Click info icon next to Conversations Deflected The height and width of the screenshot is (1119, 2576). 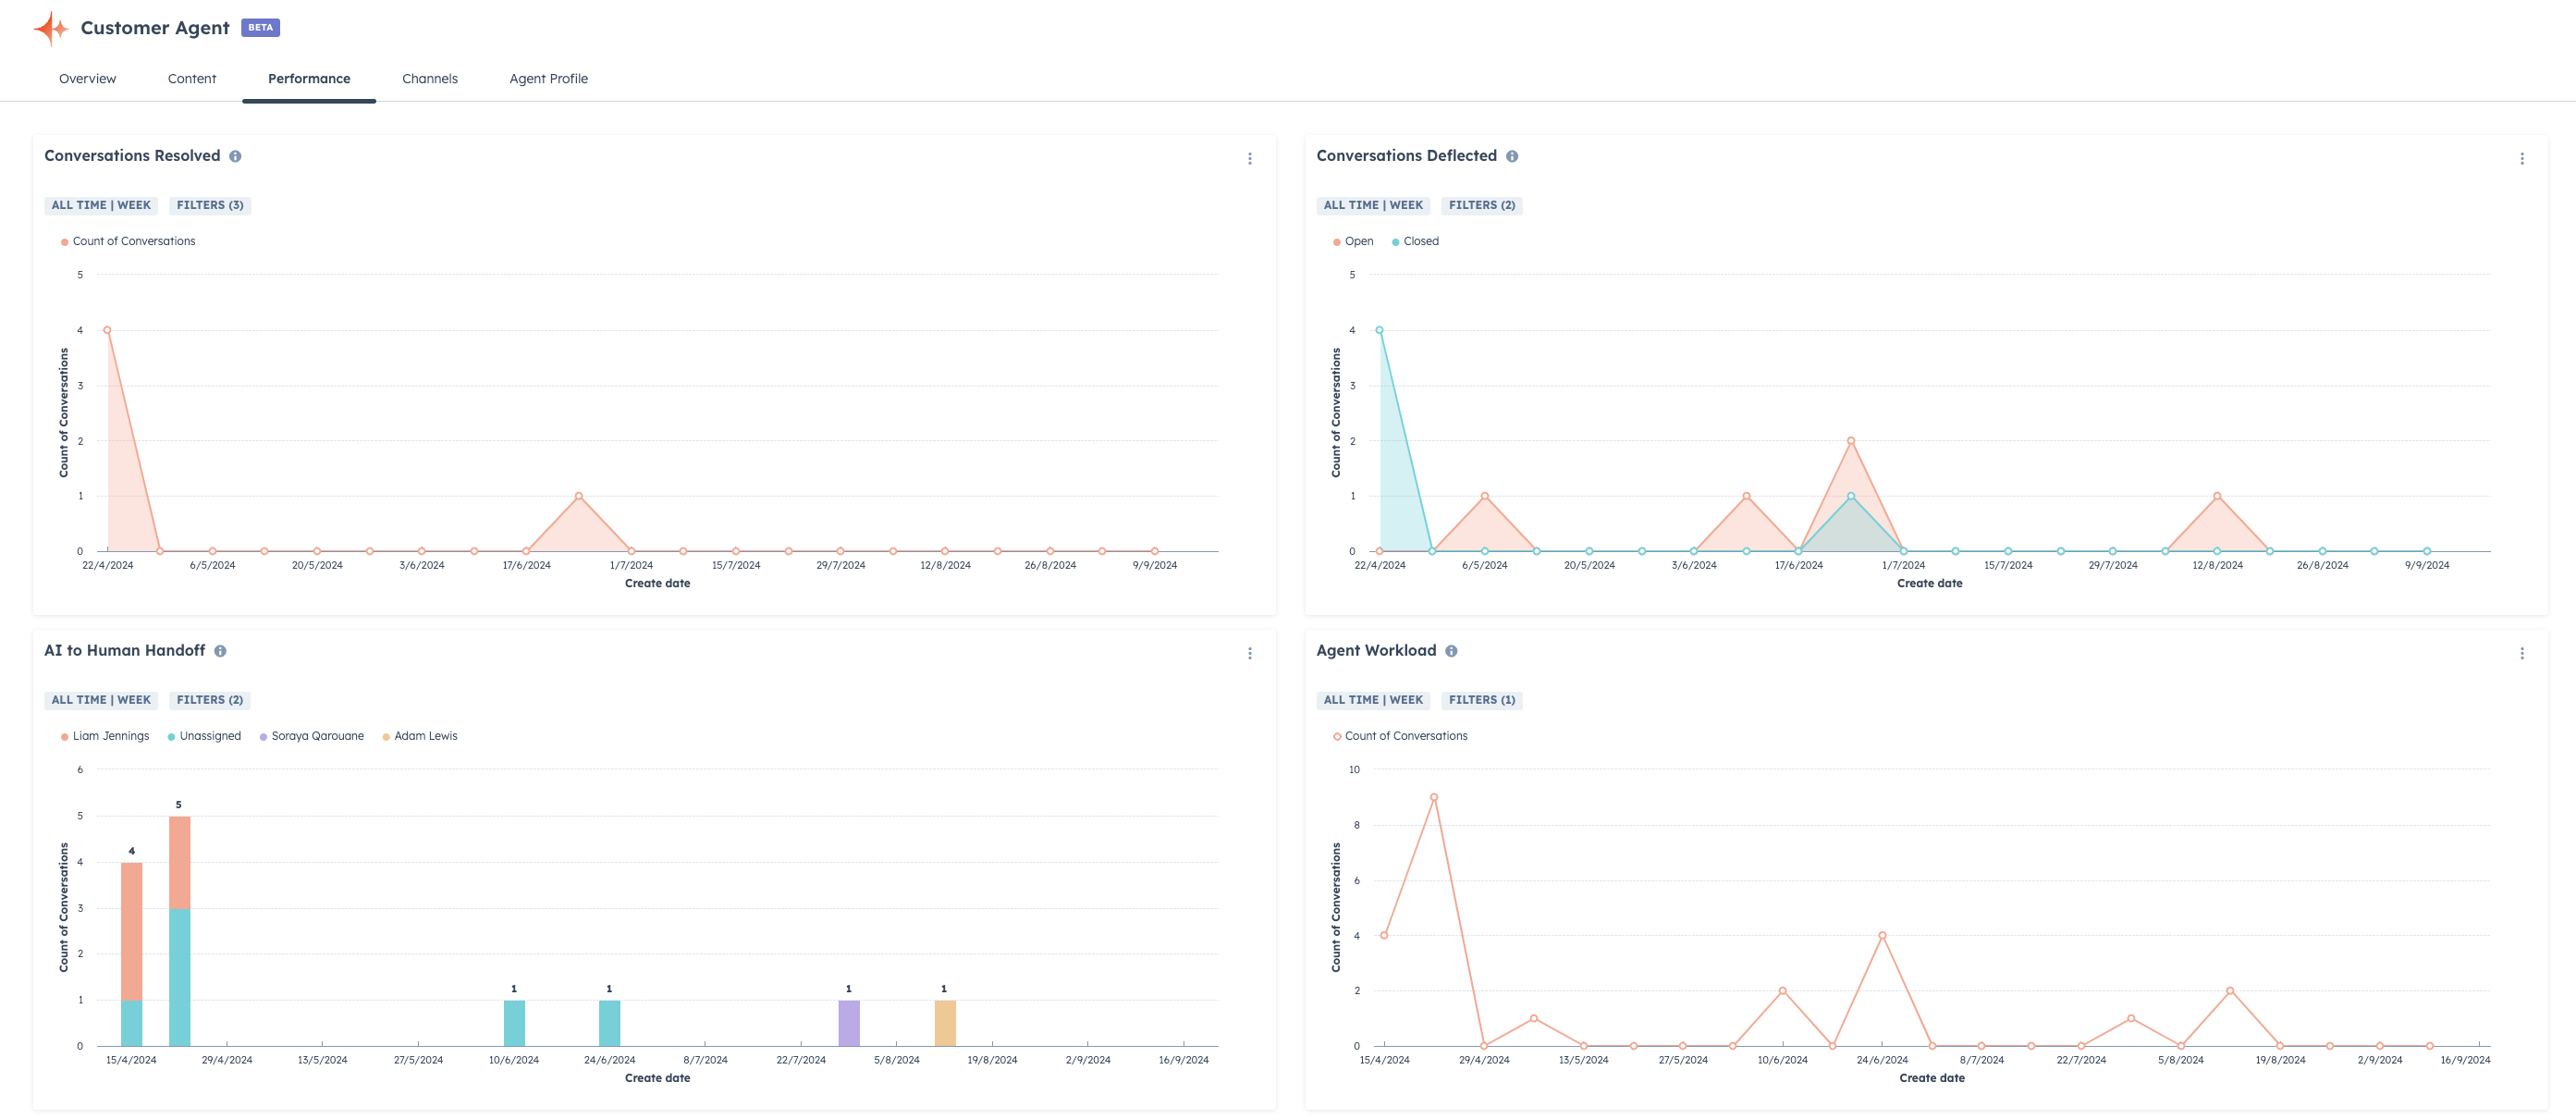tap(1512, 156)
